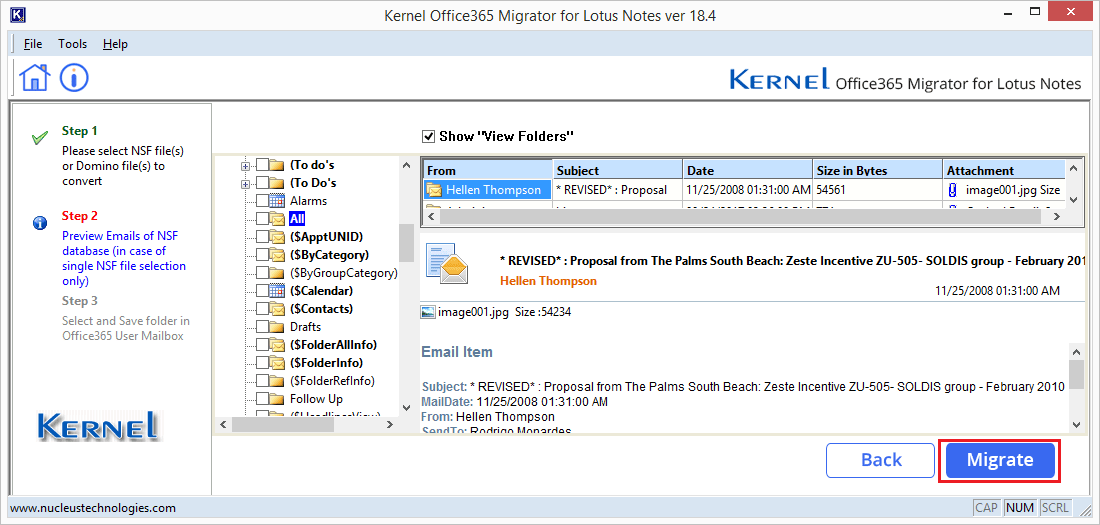Screen dimensions: 1100x525
Task: Click folder tree scroll-down arrow
Action: click(406, 408)
